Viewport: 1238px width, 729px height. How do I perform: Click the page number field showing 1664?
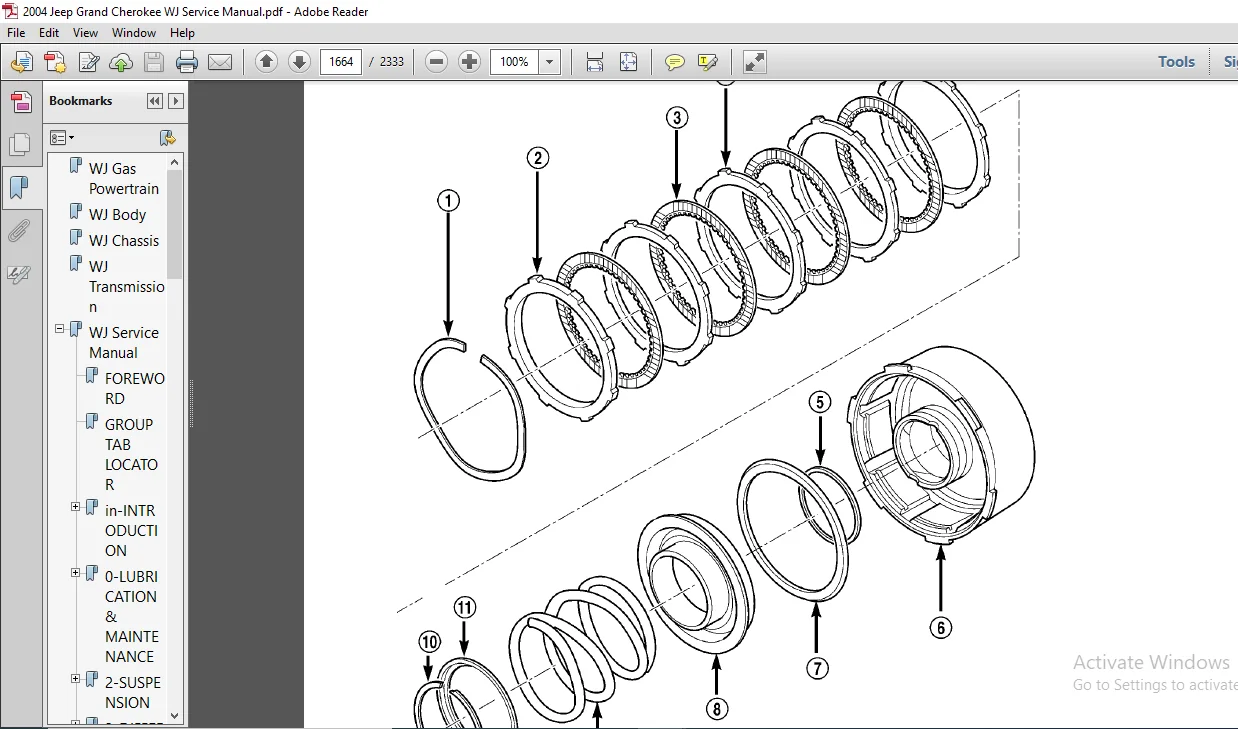341,62
